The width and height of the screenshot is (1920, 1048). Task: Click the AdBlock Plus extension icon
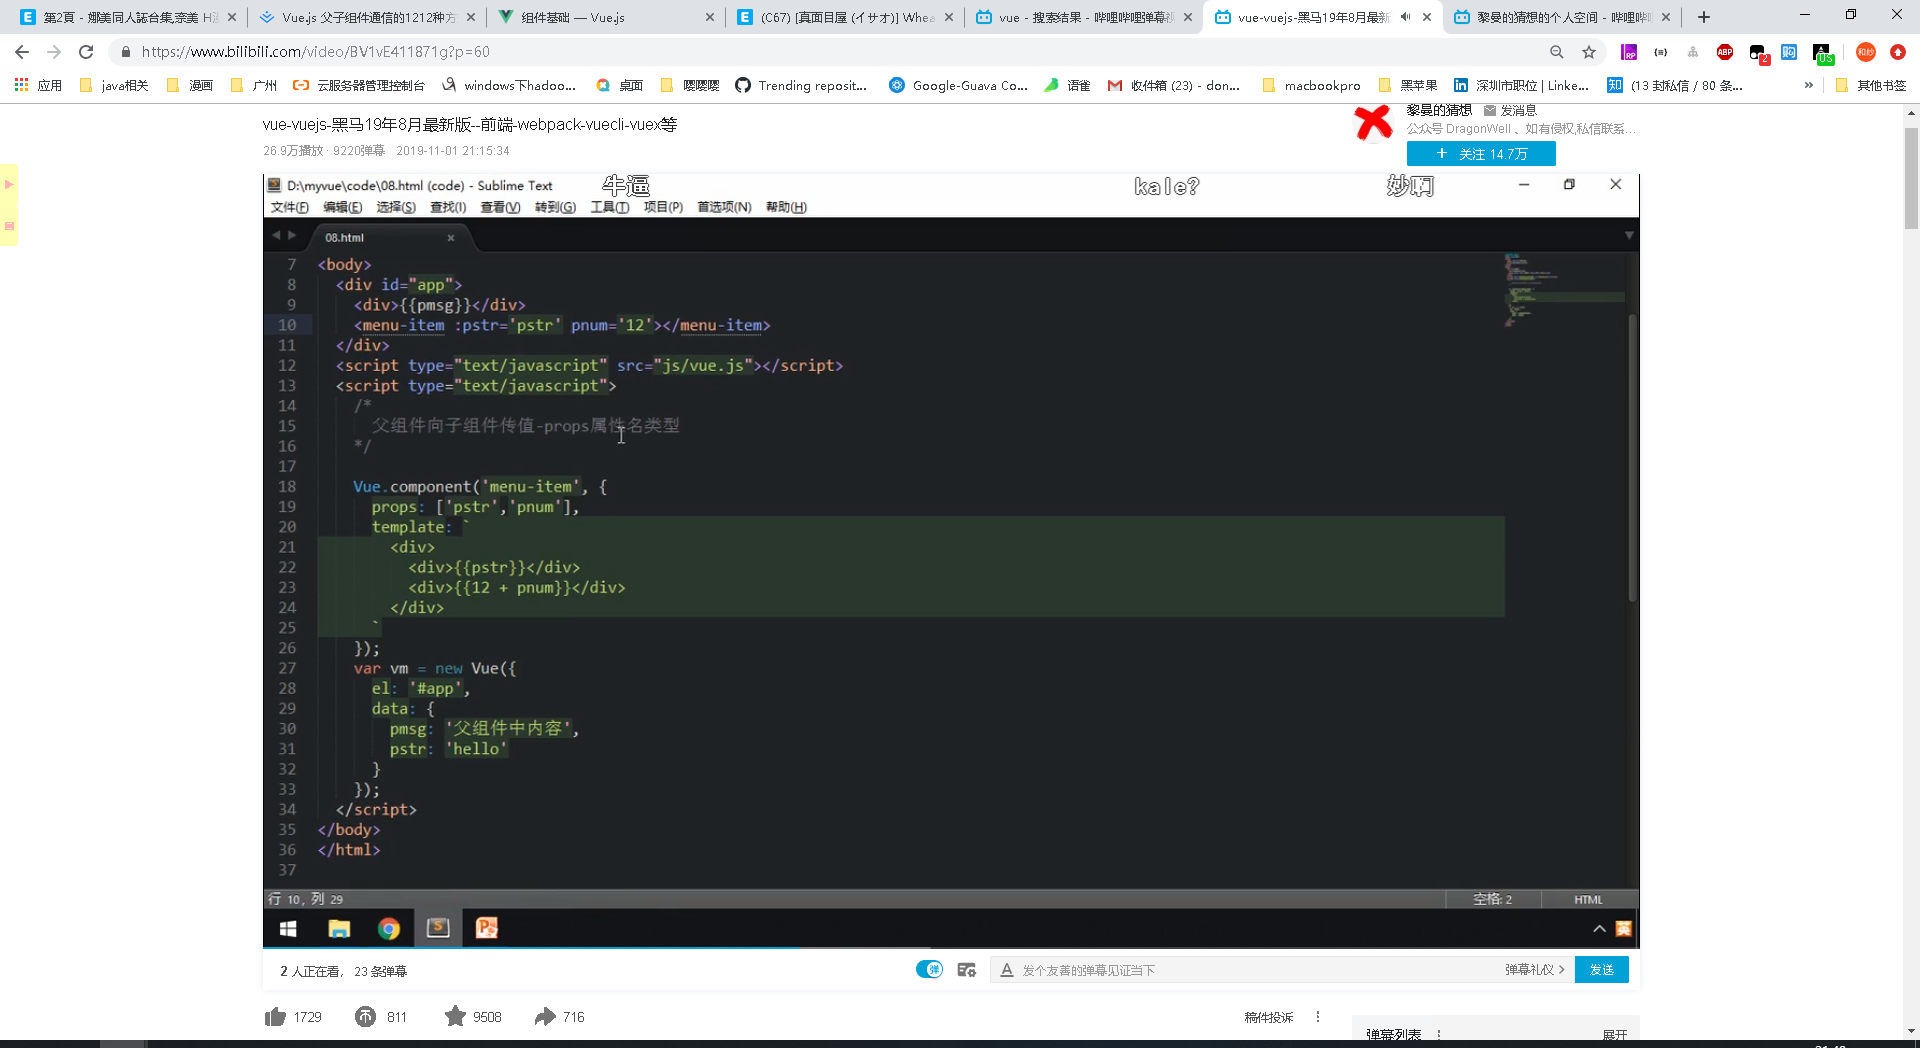[x=1725, y=52]
